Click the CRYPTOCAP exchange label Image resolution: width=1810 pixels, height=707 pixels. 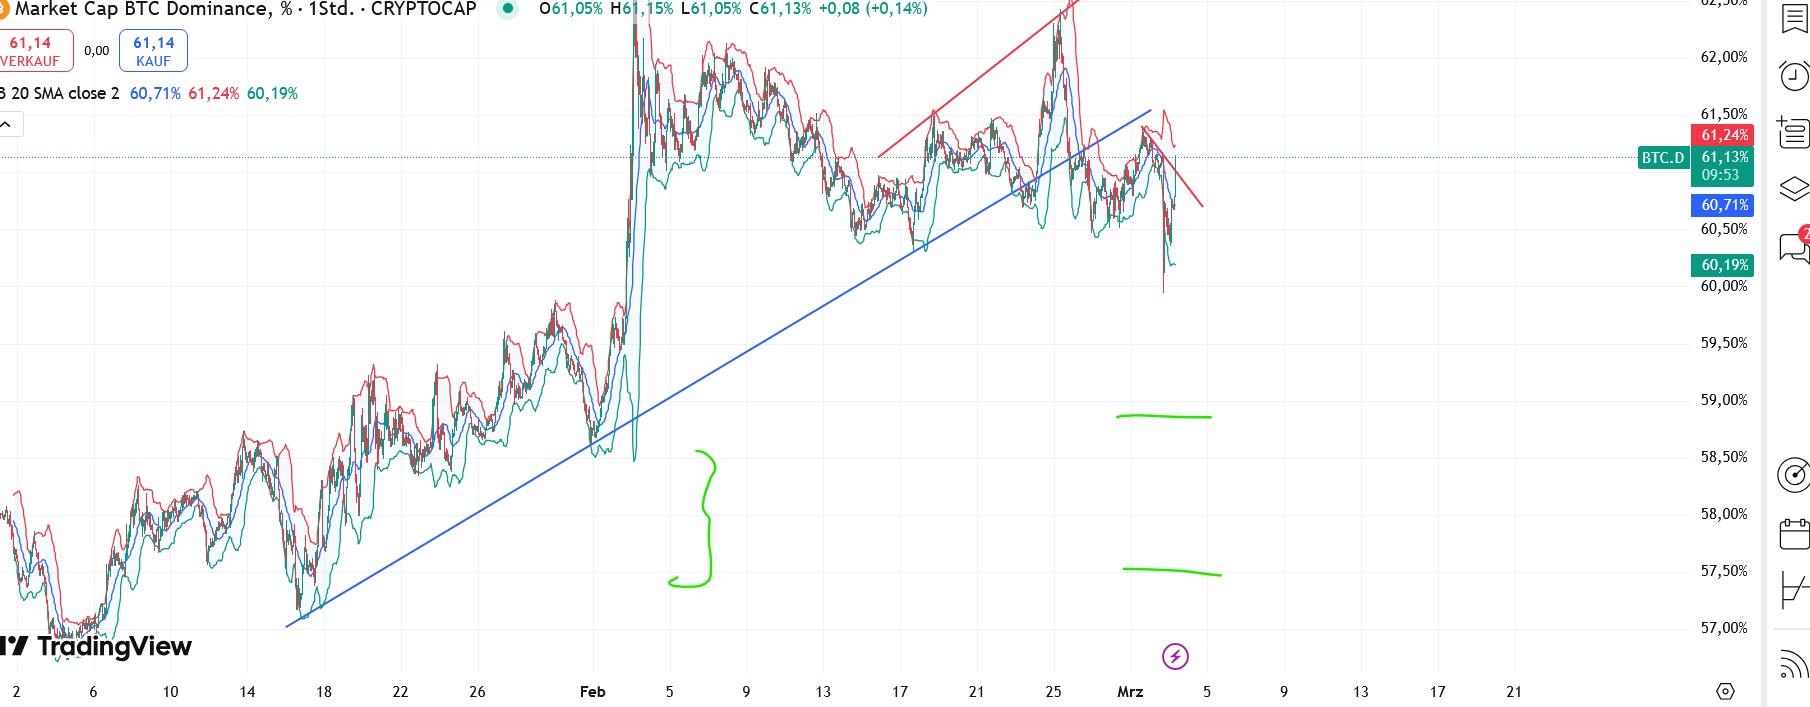(x=424, y=9)
